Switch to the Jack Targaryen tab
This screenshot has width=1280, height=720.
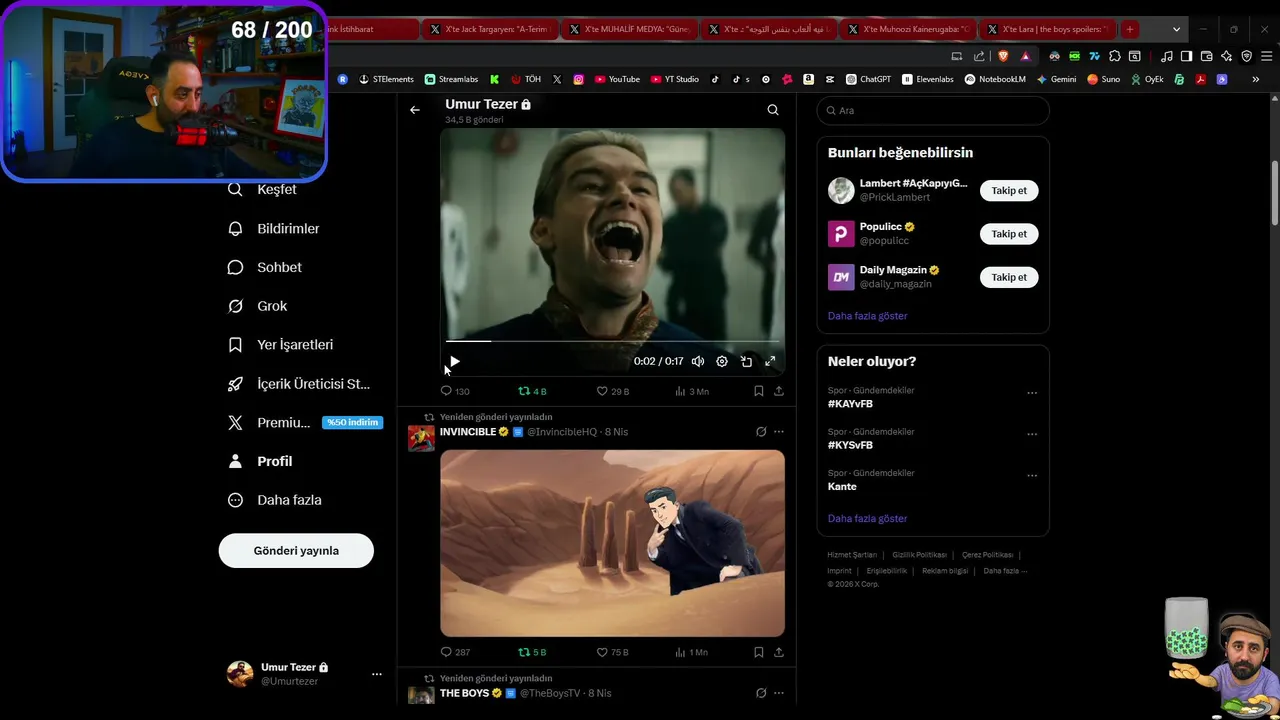click(488, 29)
